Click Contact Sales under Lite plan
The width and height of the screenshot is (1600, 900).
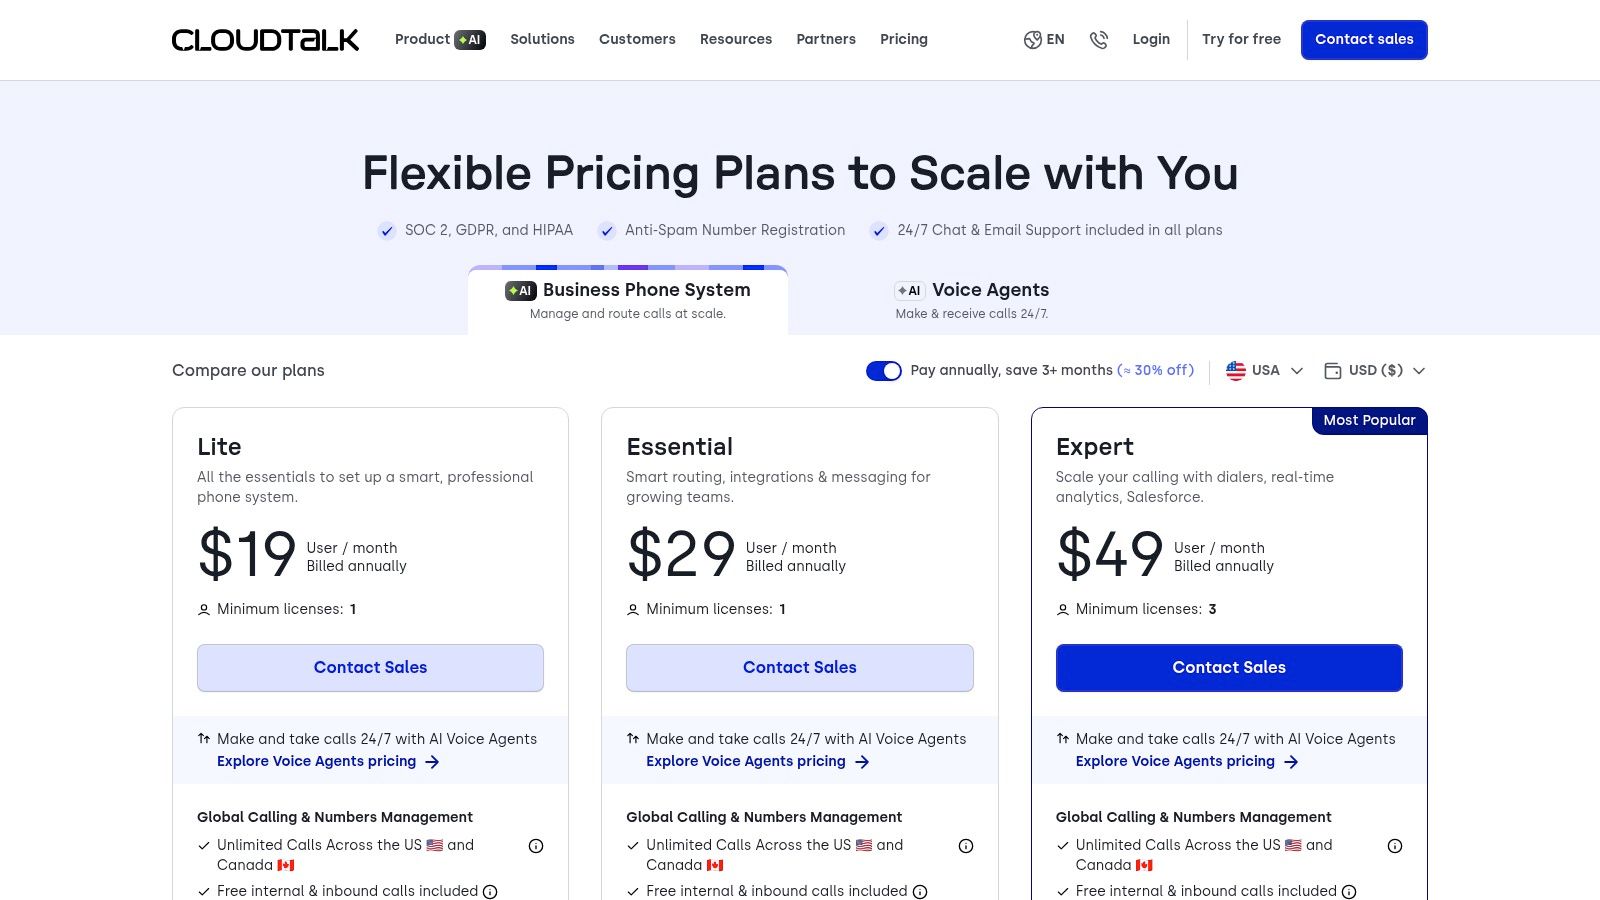[x=370, y=668]
